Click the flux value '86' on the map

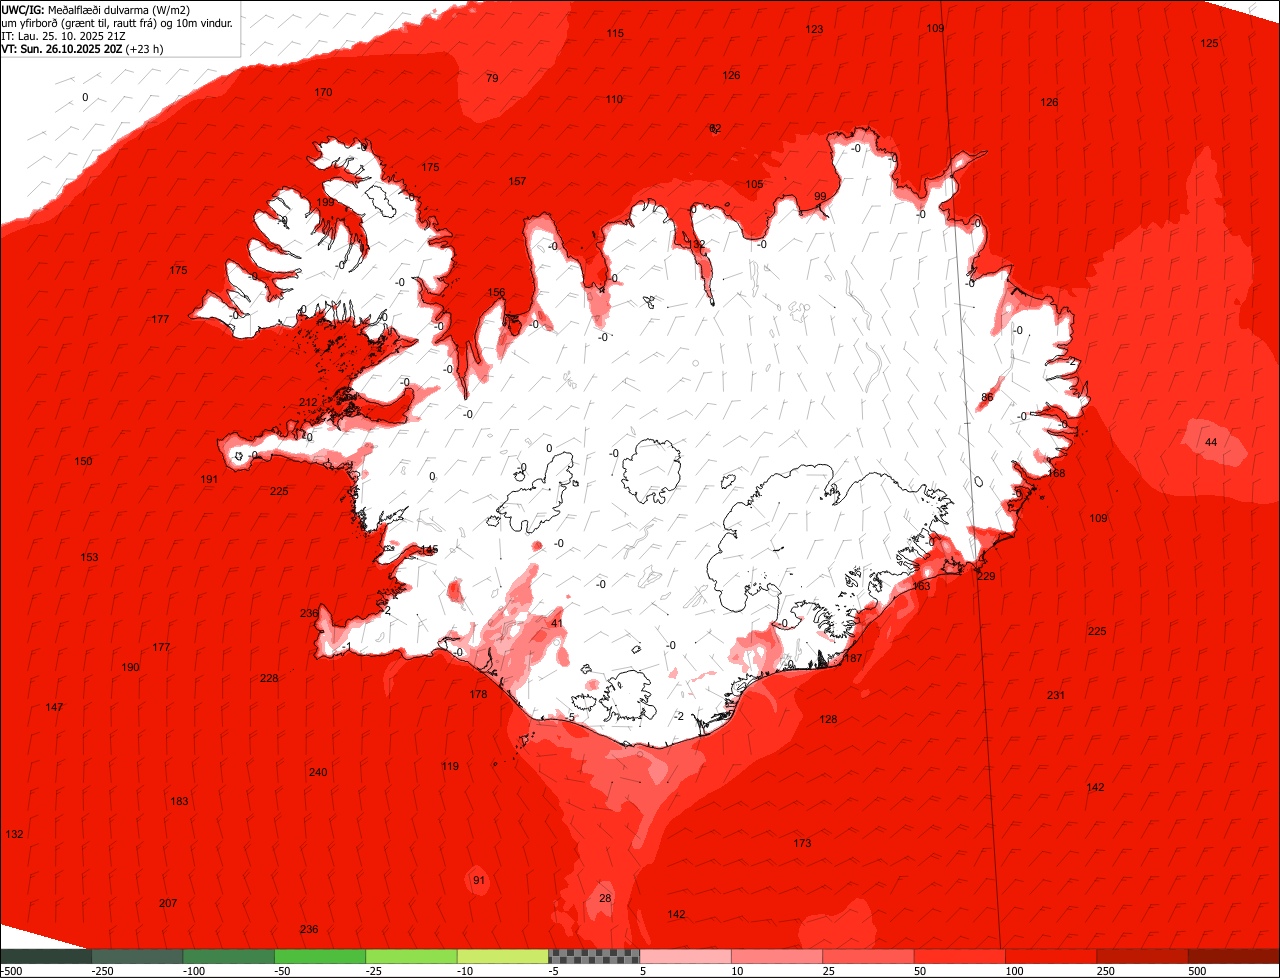987,397
